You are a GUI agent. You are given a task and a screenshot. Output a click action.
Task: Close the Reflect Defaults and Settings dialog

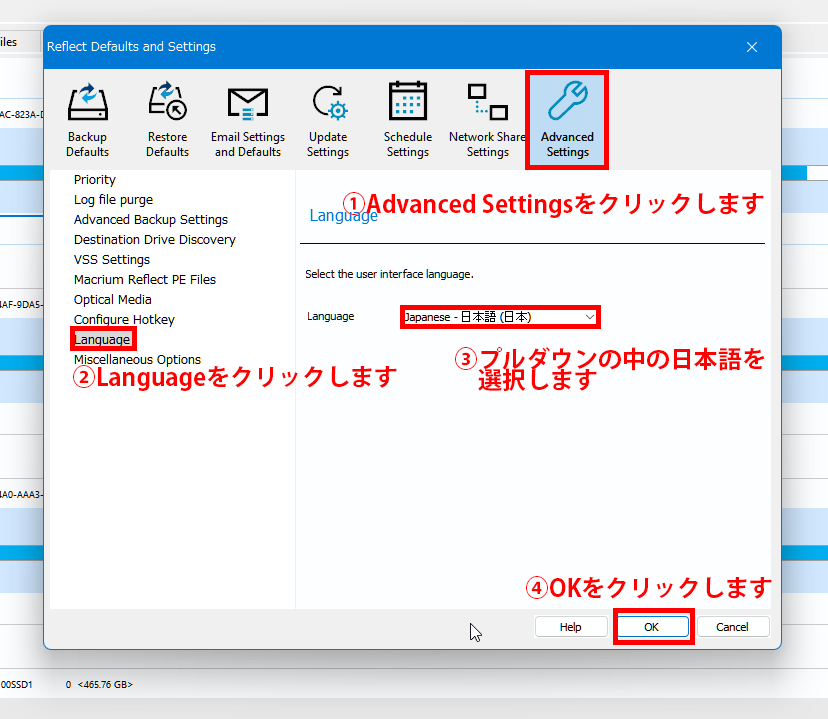[x=752, y=47]
